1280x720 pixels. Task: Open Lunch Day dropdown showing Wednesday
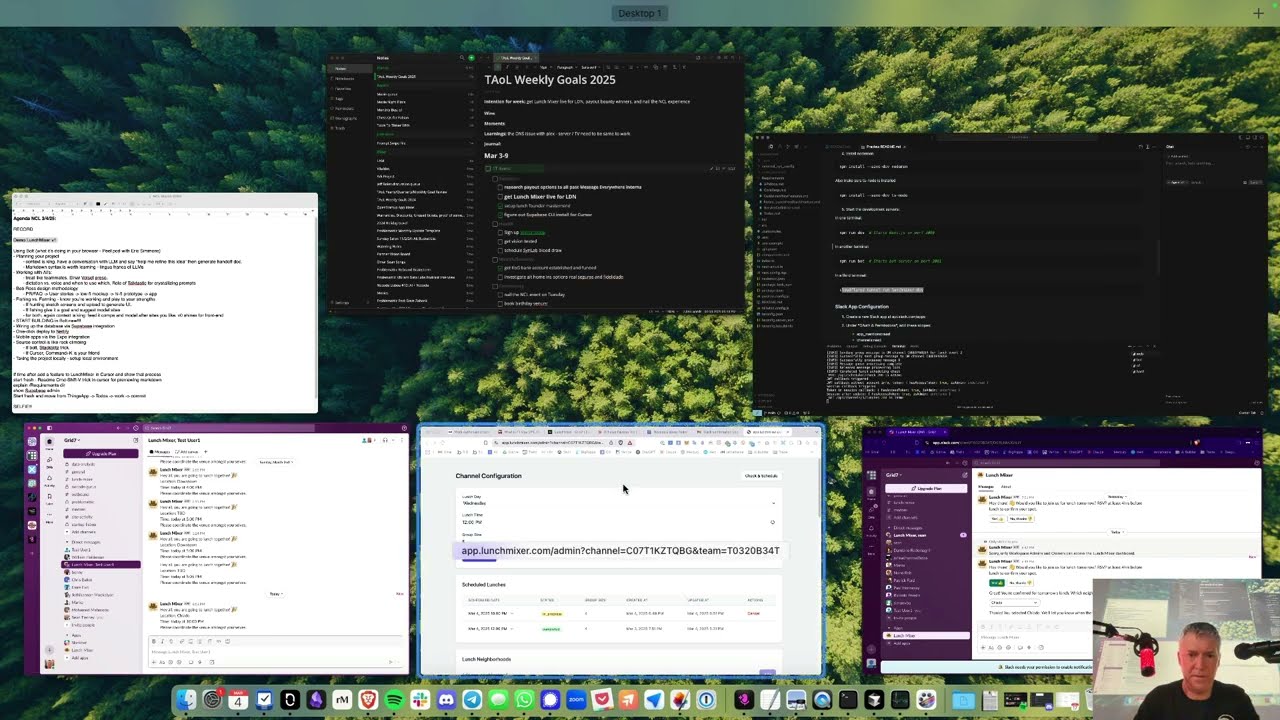click(618, 503)
